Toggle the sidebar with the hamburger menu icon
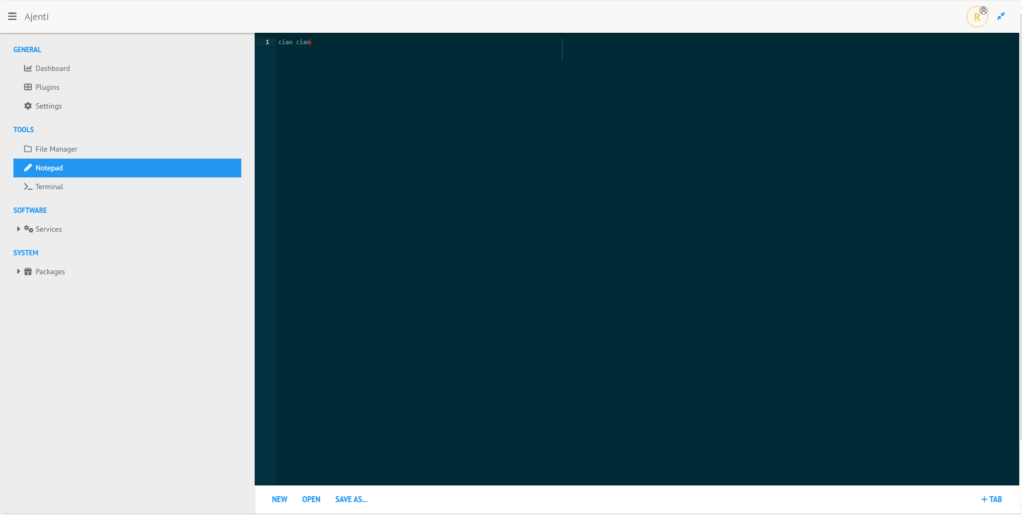Image resolution: width=1024 pixels, height=515 pixels. pos(12,17)
